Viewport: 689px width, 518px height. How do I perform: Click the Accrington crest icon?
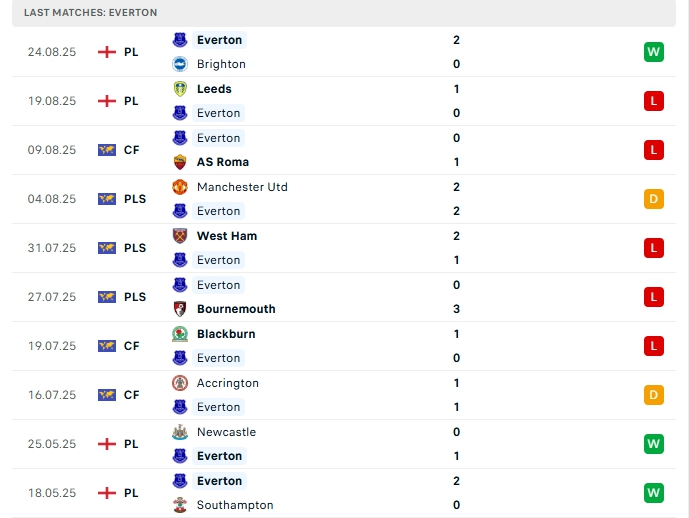point(180,383)
